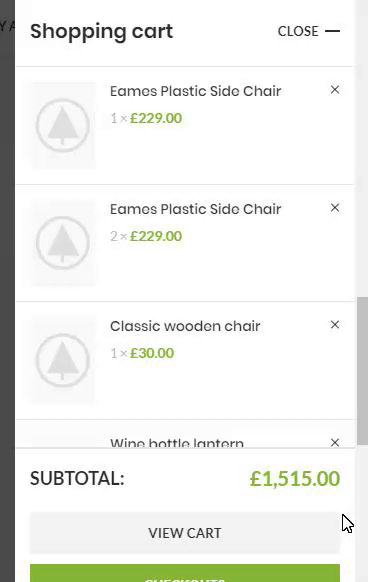Open the View Cart page

[185, 533]
